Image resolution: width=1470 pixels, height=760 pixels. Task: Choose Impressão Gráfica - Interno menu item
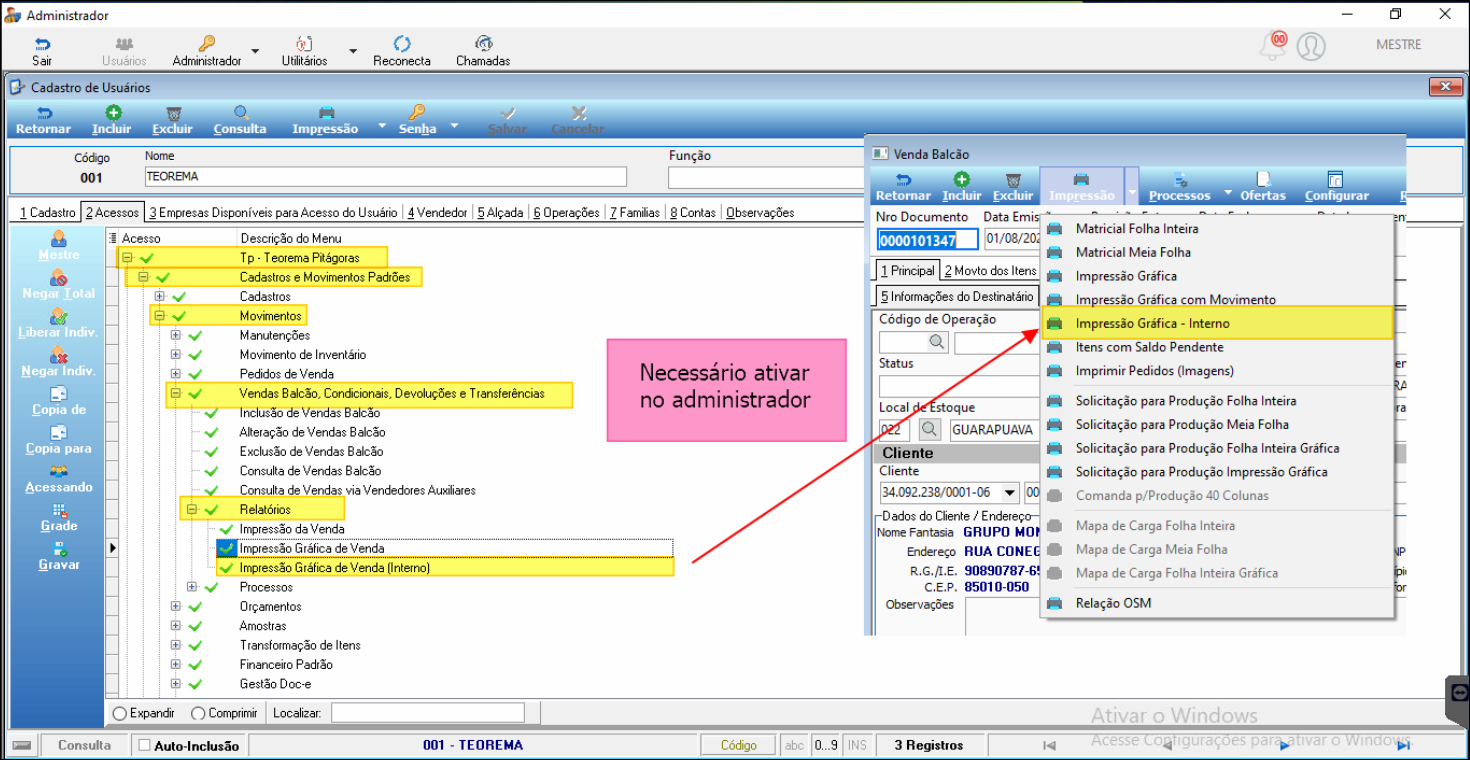pyautogui.click(x=1217, y=323)
